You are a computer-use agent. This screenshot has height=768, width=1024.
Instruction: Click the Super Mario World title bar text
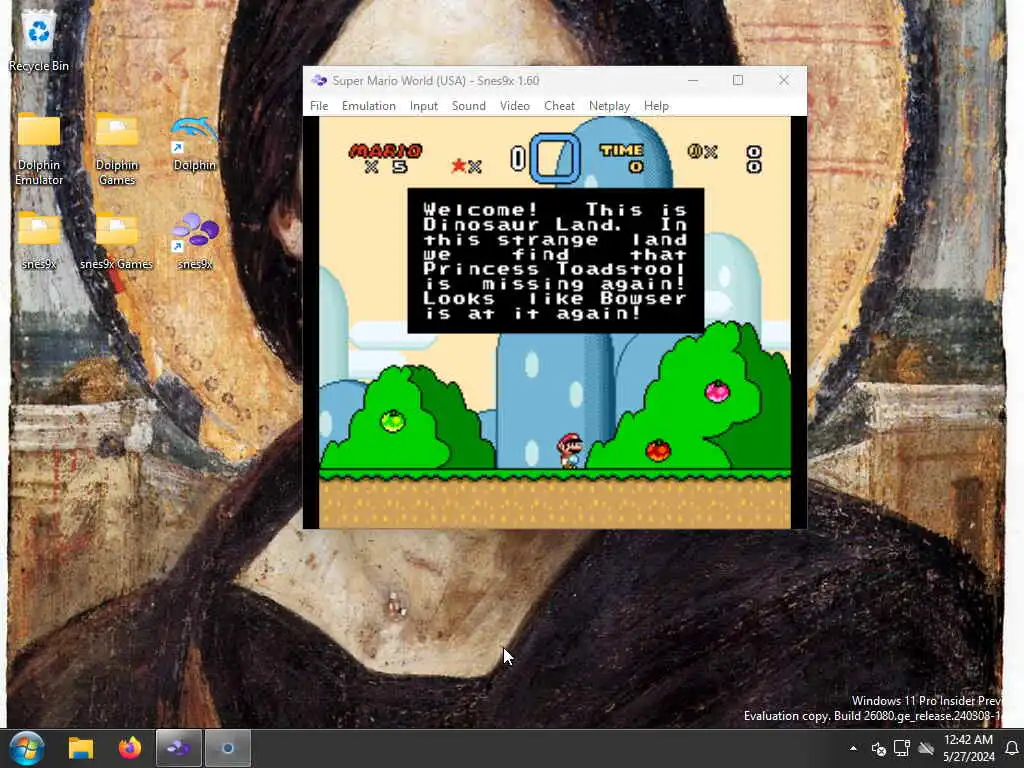click(x=436, y=80)
